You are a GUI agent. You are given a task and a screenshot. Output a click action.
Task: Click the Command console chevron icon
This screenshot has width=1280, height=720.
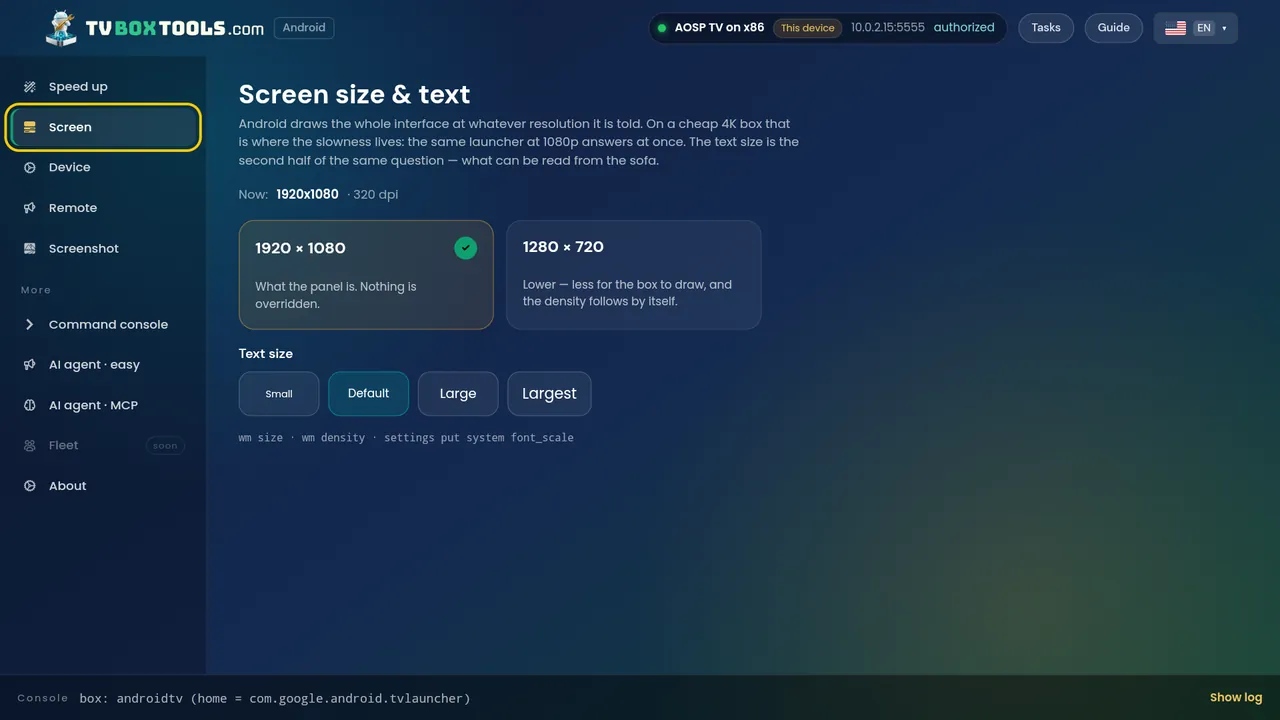click(x=30, y=324)
